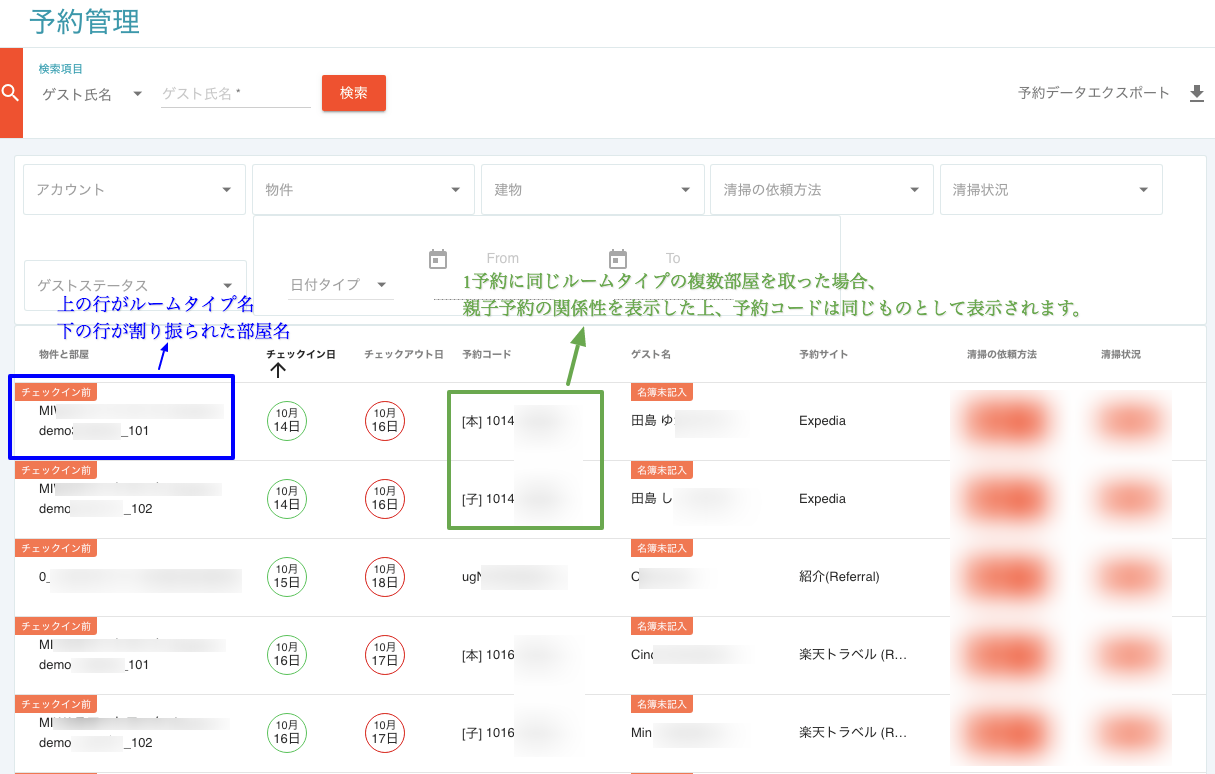This screenshot has height=774, width=1215.
Task: Open the From date calendar icon
Action: pos(438,259)
